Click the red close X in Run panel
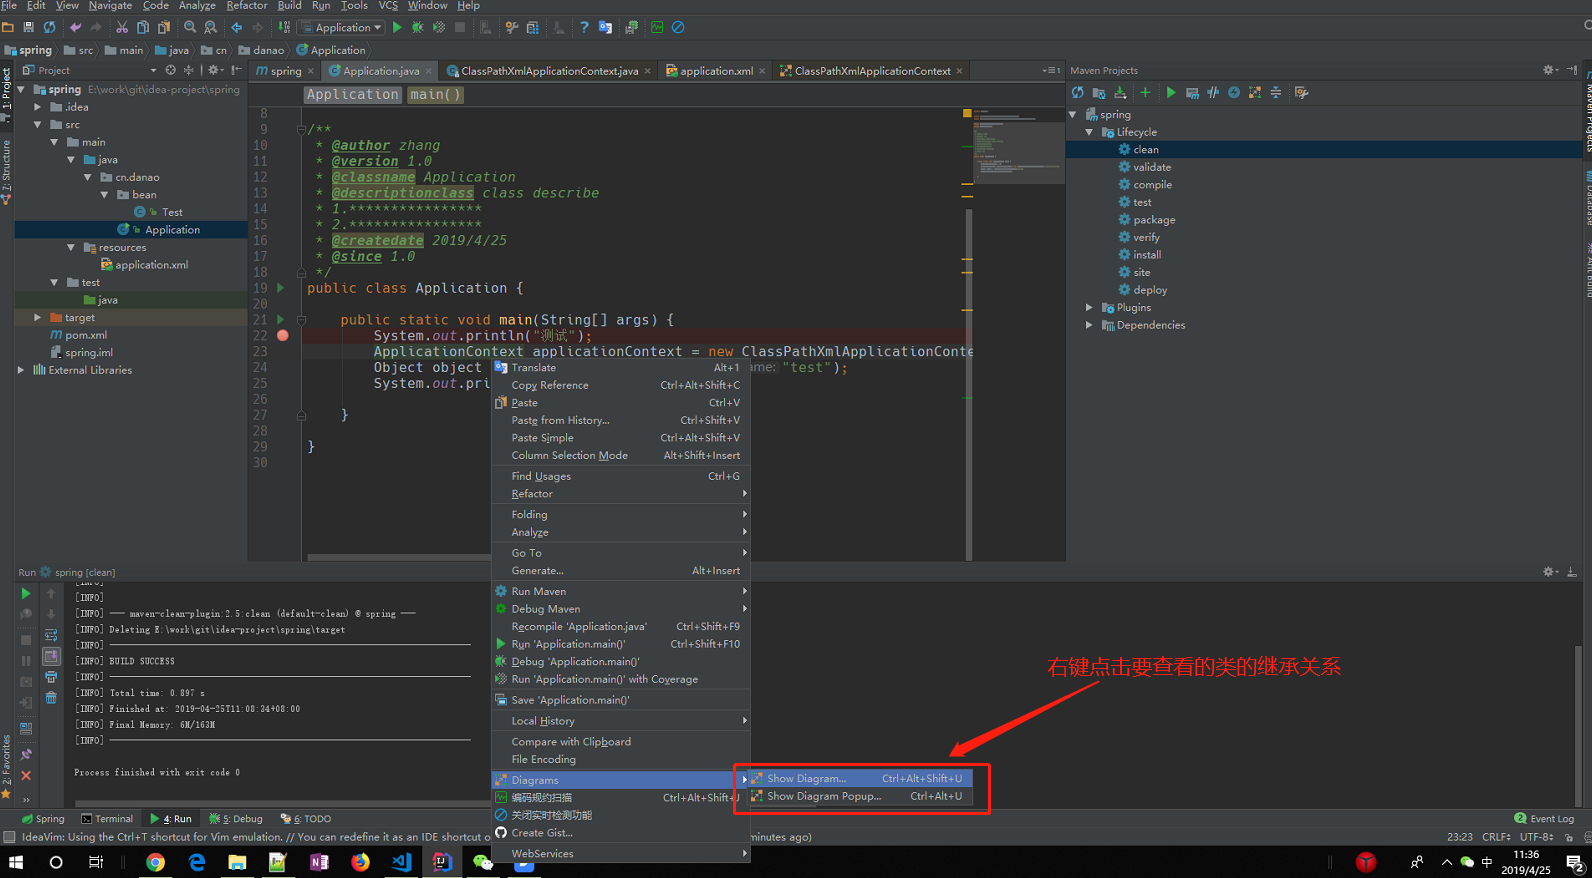 point(26,776)
